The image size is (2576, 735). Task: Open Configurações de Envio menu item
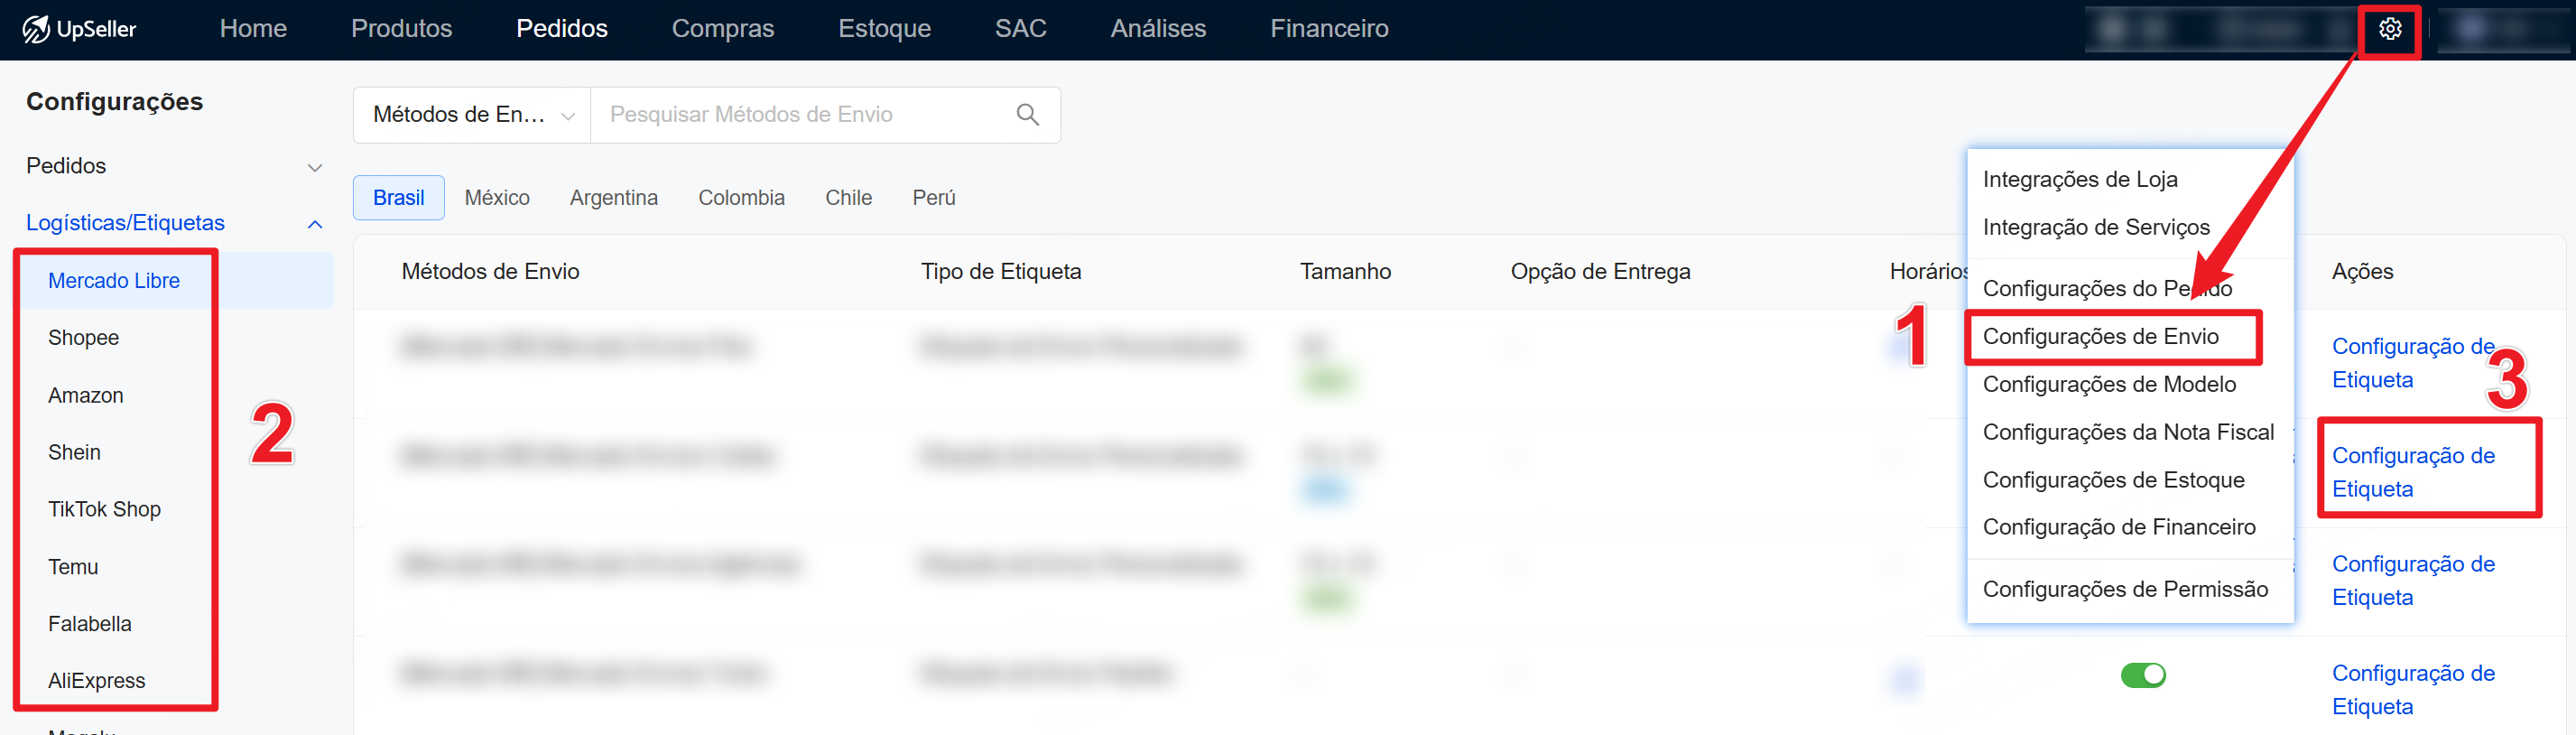(2100, 337)
